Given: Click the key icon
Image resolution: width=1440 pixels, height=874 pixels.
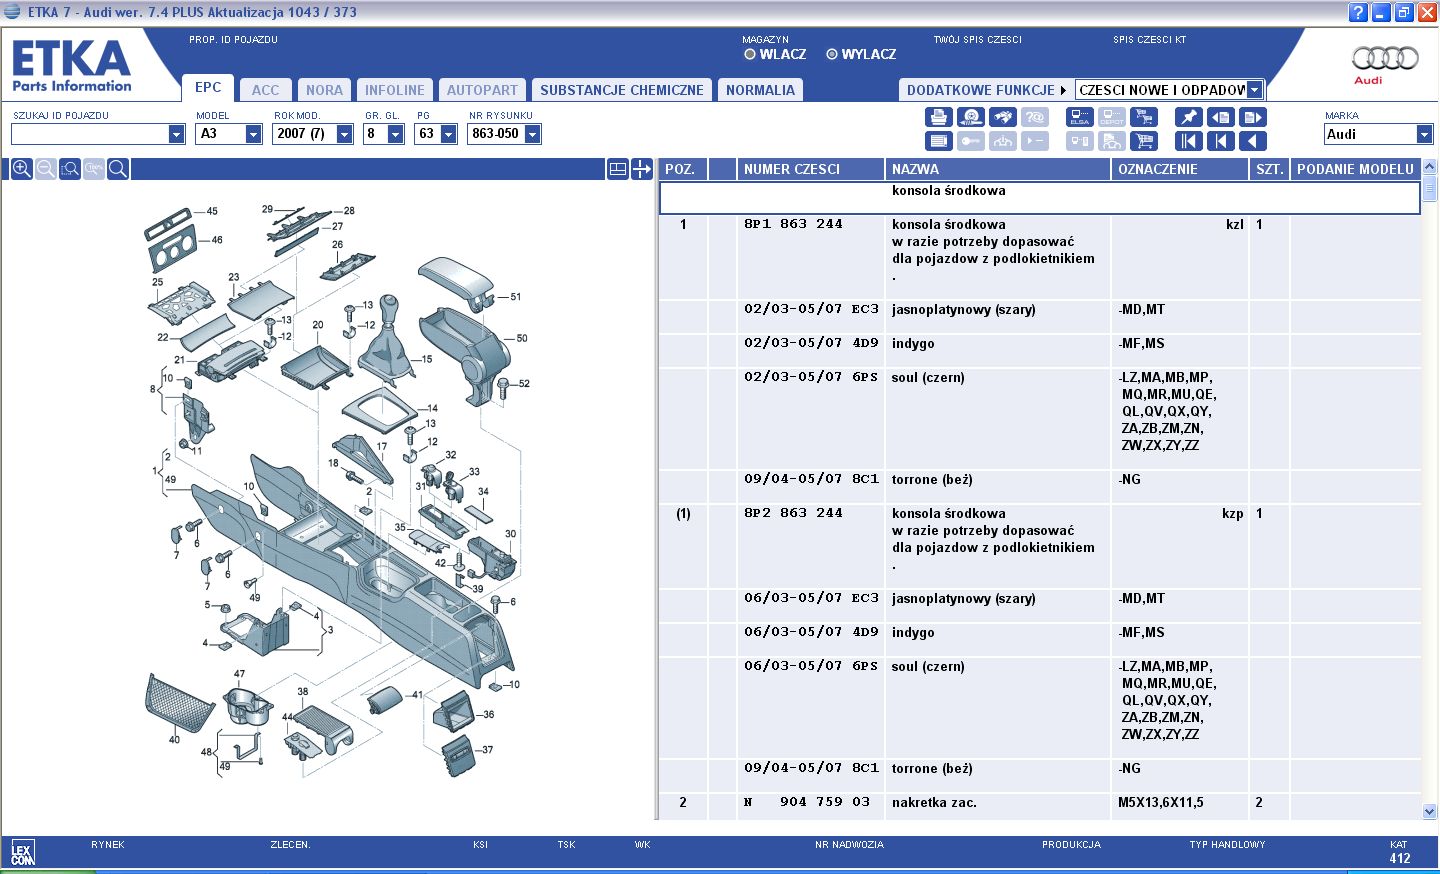Looking at the screenshot, I should 970,141.
